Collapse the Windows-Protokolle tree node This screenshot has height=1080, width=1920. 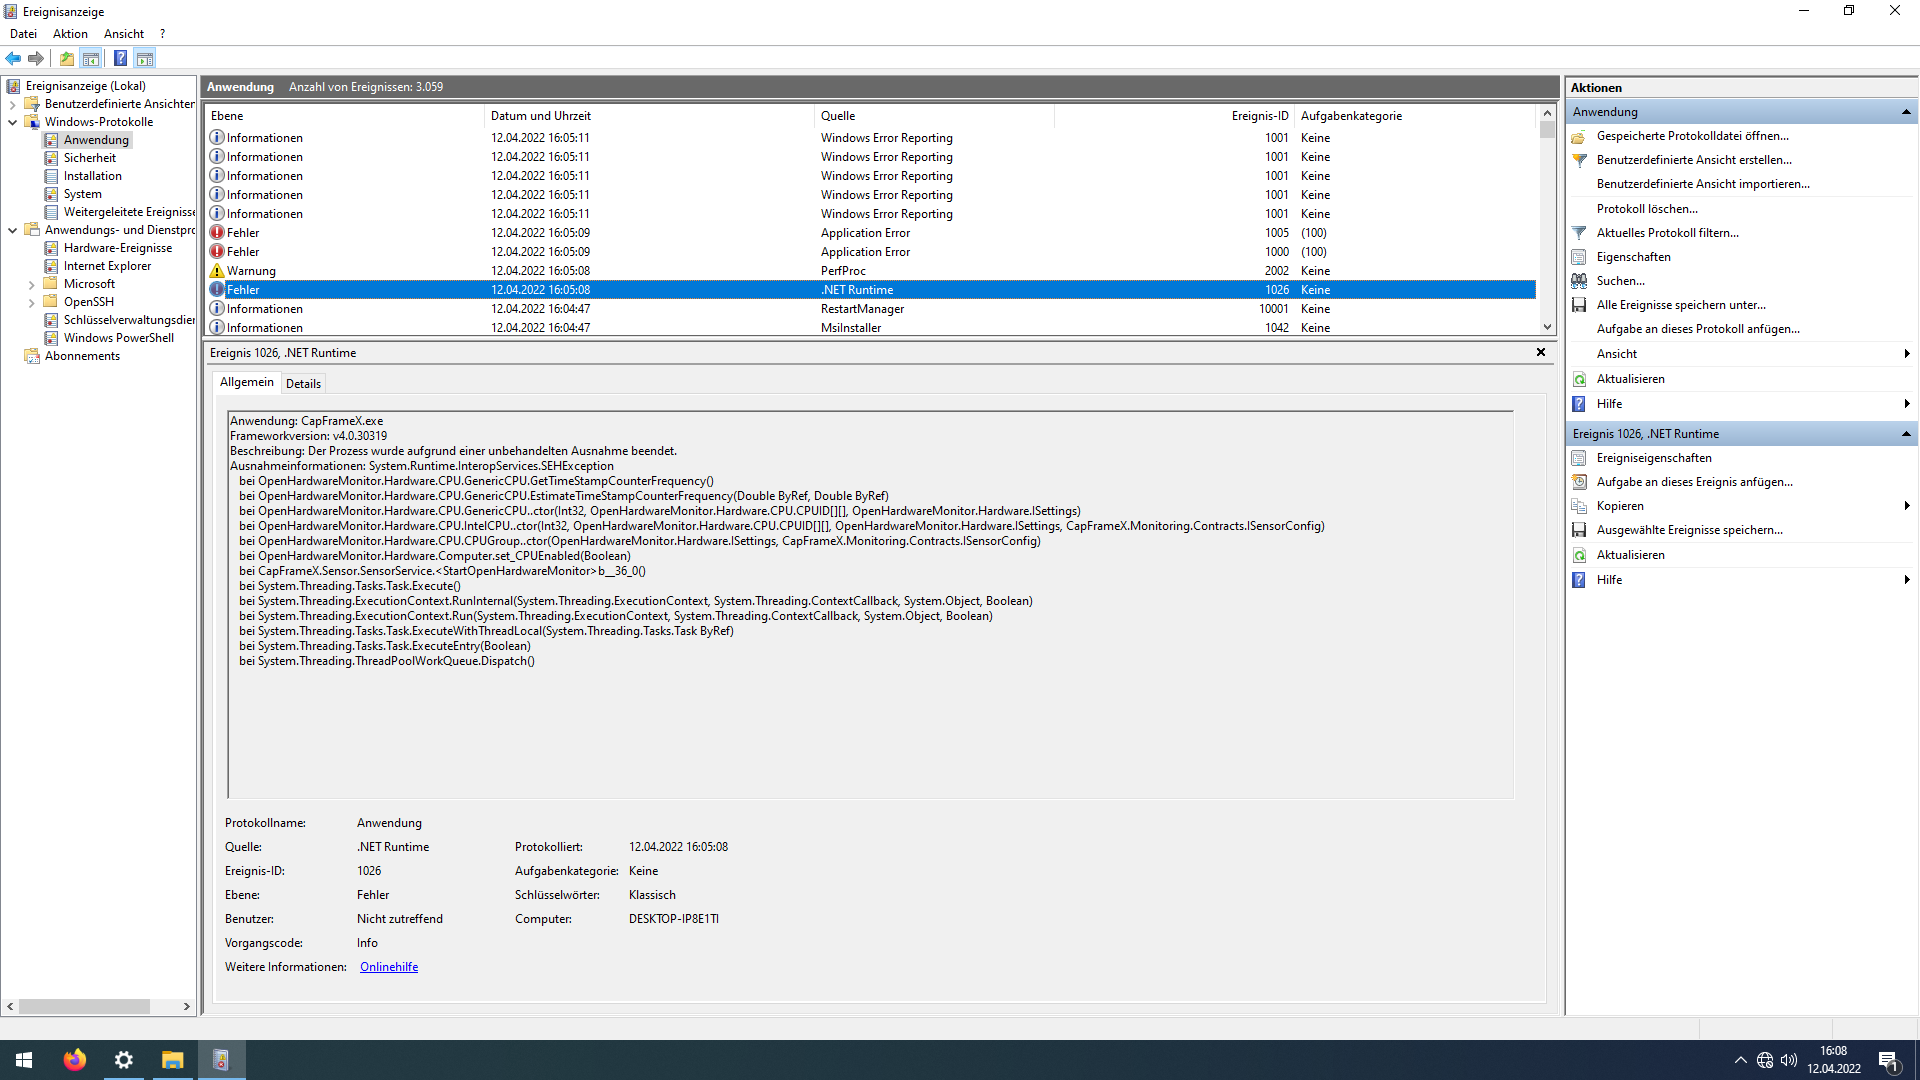coord(12,122)
